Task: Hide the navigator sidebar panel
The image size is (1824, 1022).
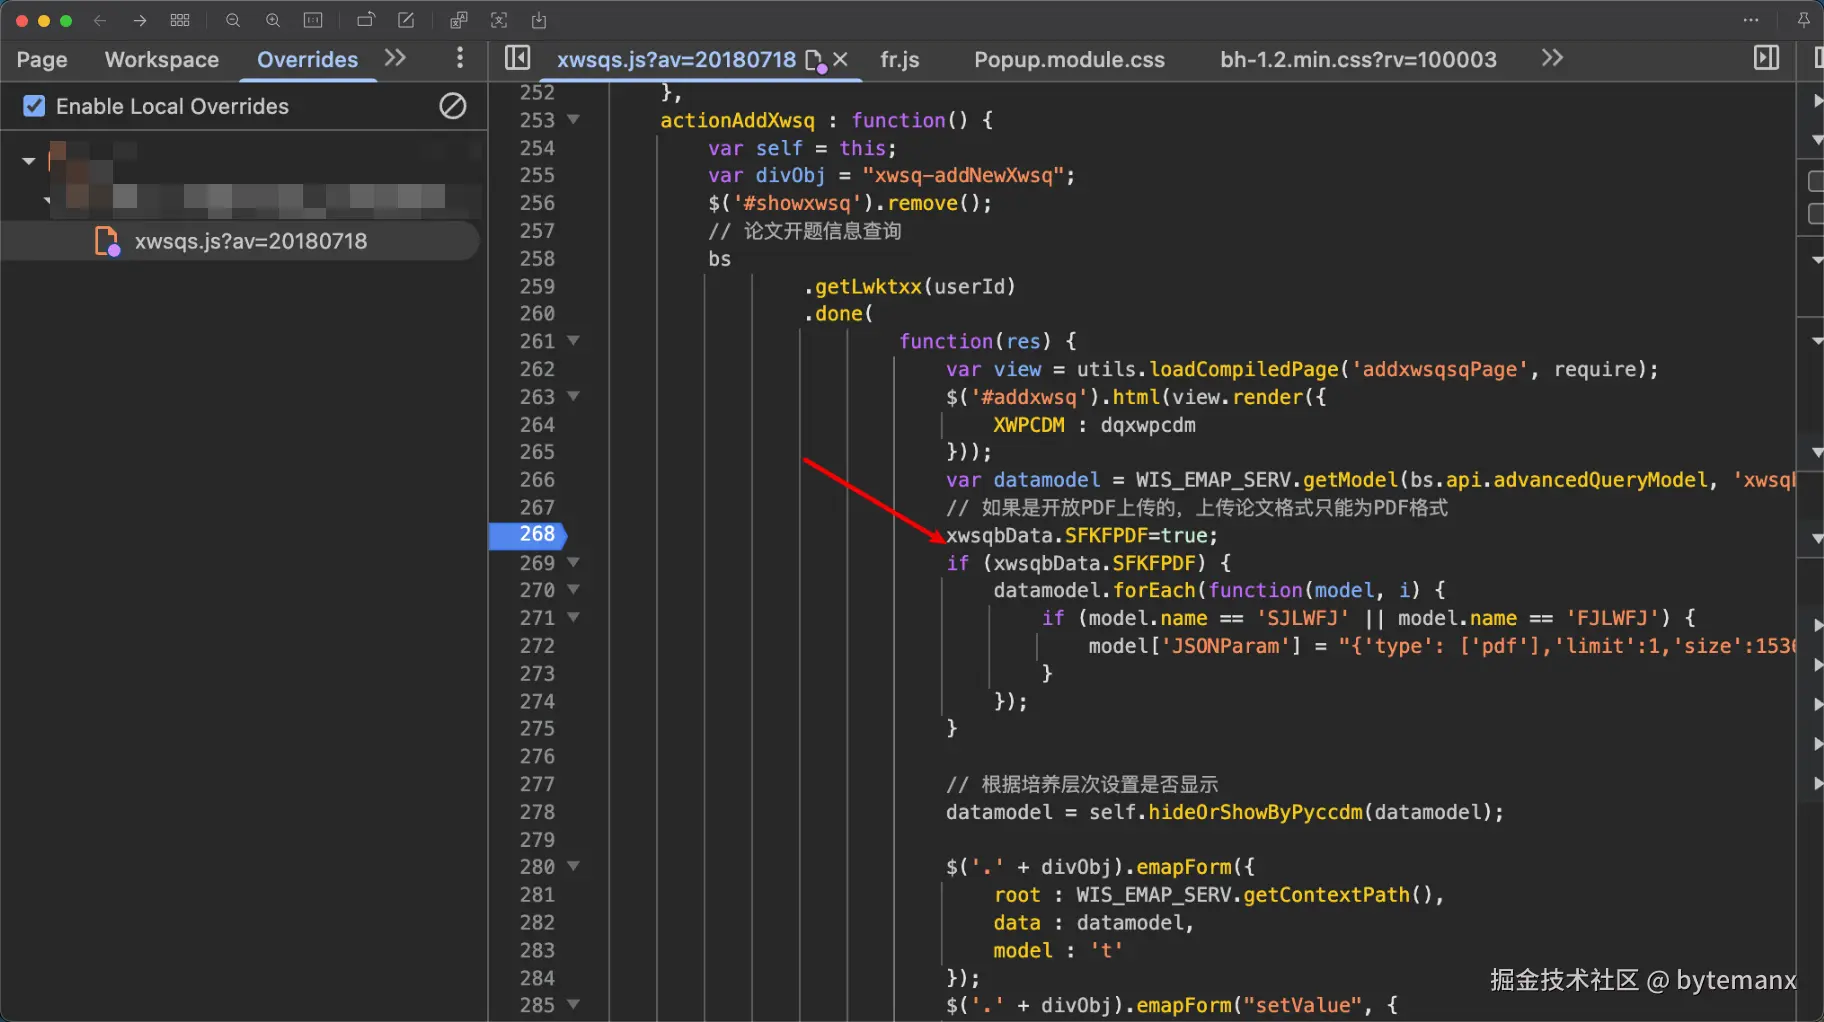Action: click(517, 58)
